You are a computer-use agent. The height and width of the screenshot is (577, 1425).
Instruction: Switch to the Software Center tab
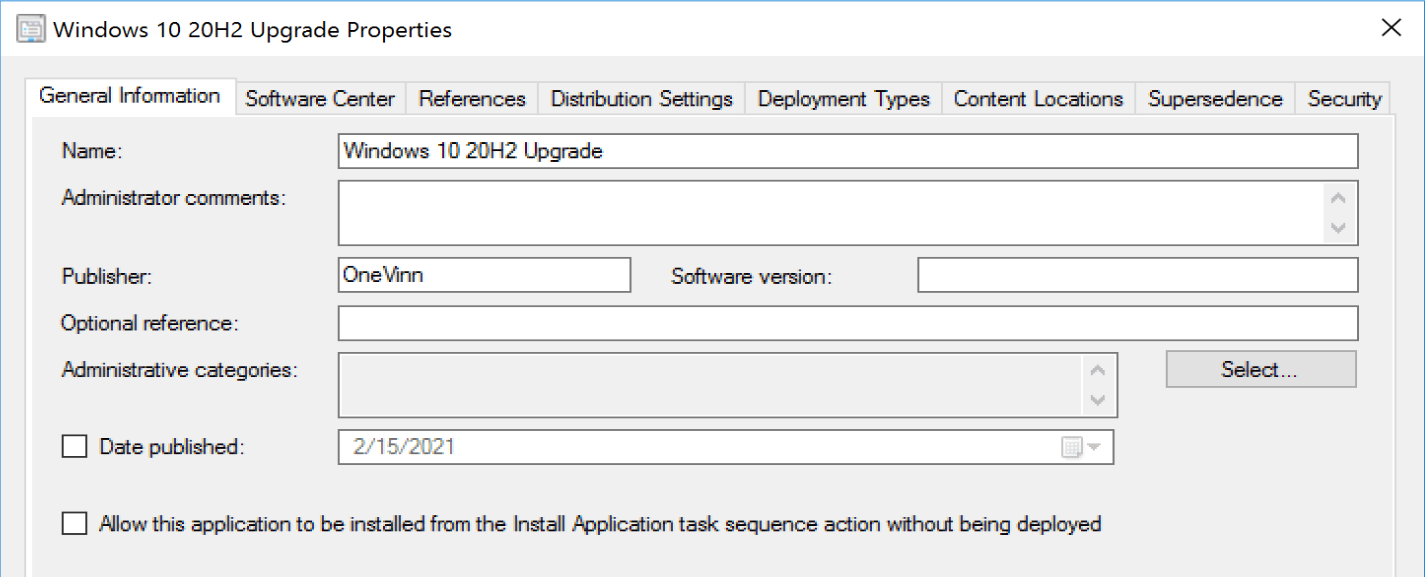(x=320, y=99)
